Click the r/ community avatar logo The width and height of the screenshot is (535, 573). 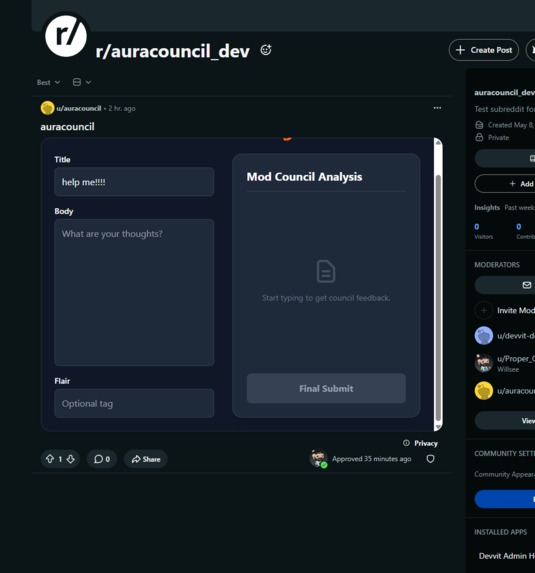tap(66, 35)
